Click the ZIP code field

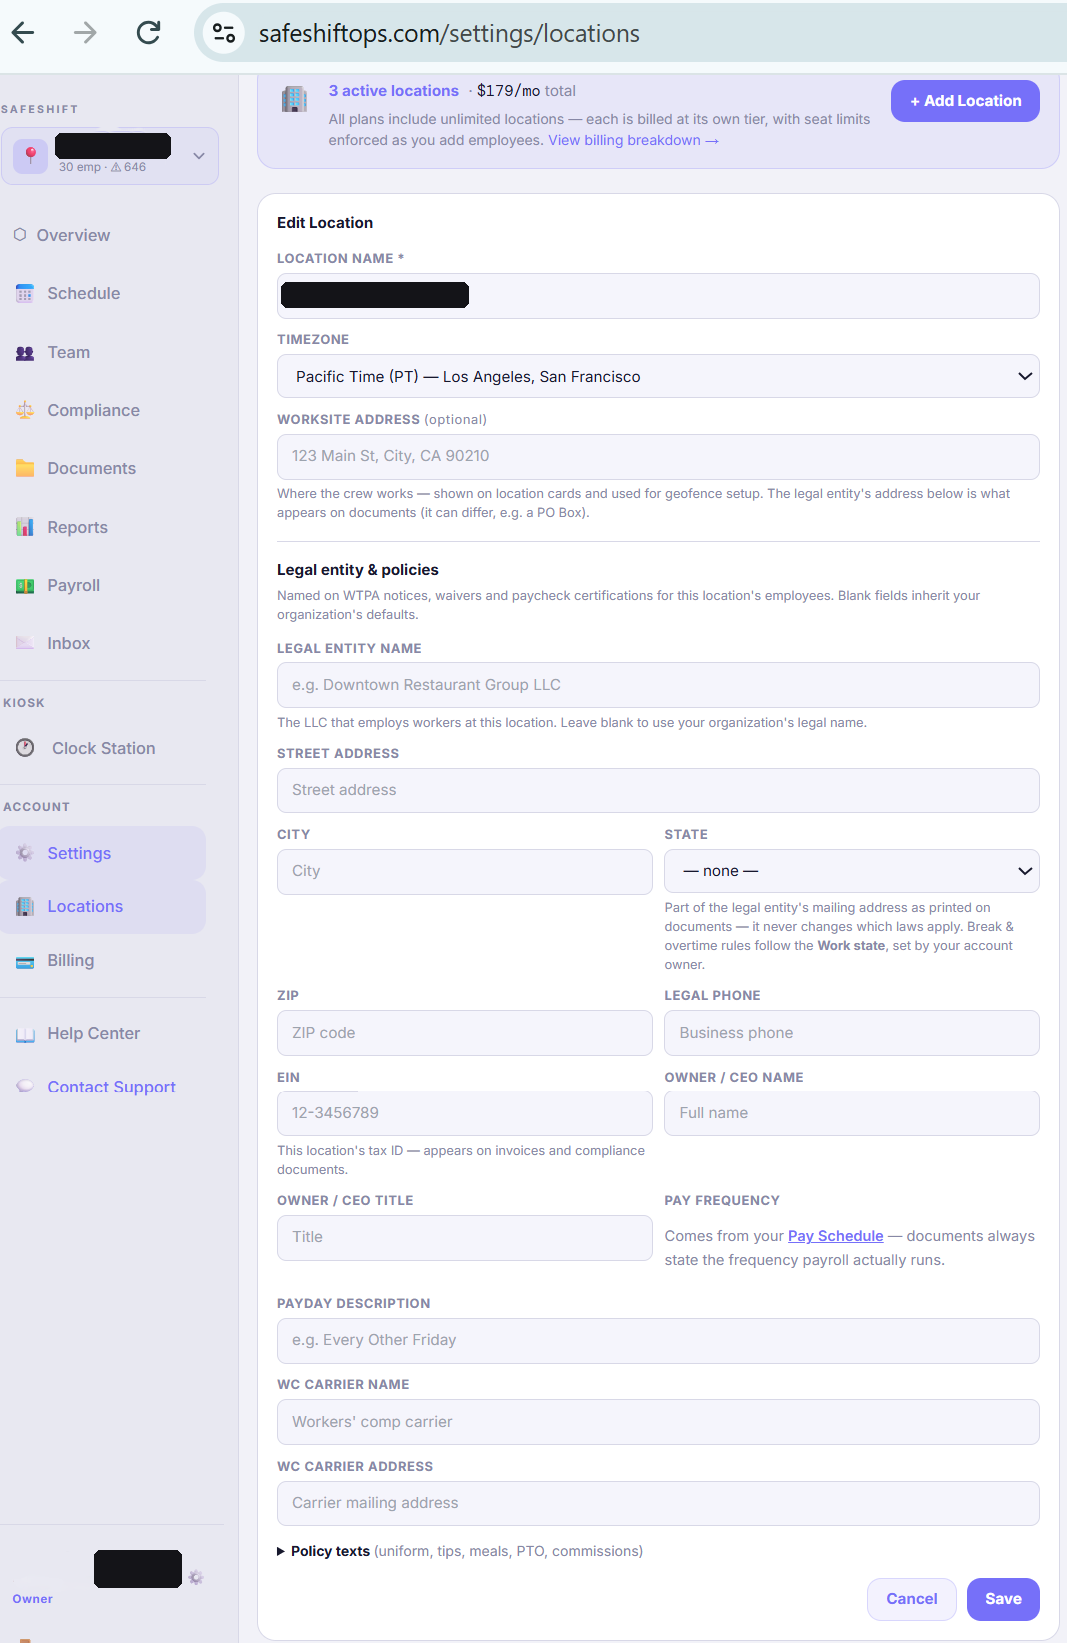pos(465,1033)
